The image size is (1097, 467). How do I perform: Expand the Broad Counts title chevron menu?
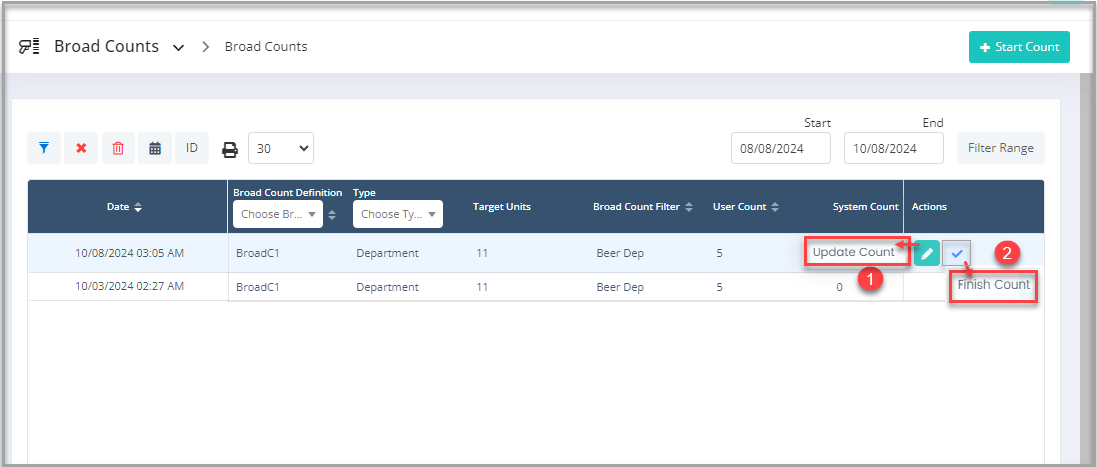click(x=178, y=47)
